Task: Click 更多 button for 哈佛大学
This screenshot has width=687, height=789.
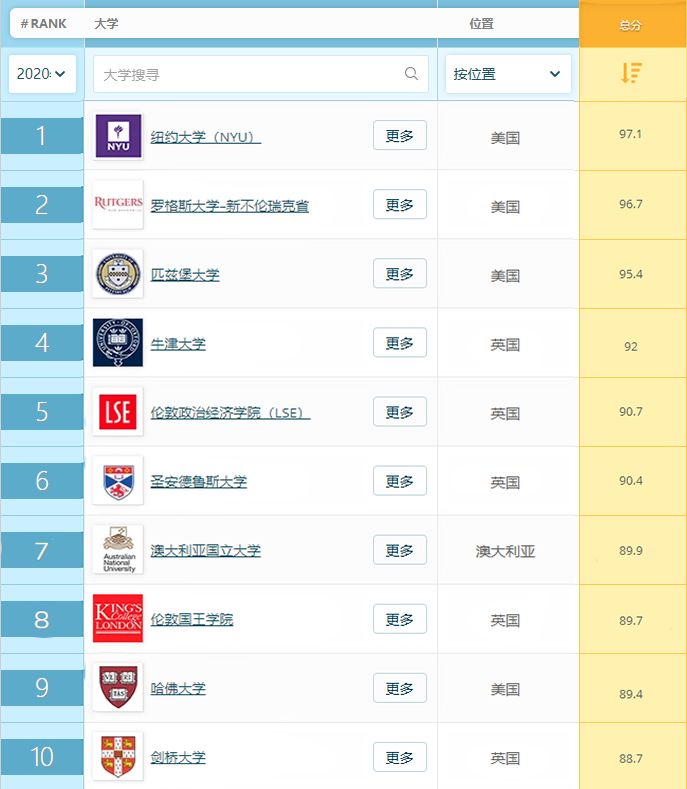Action: [x=400, y=687]
